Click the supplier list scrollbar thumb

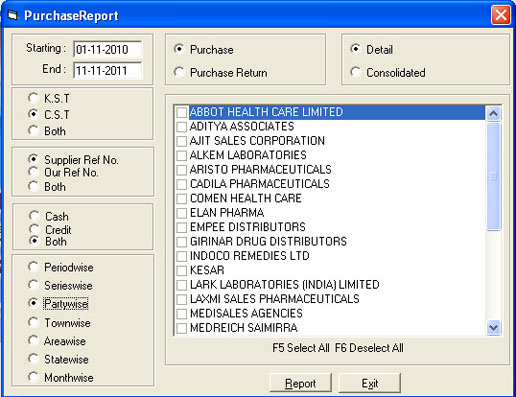[x=493, y=176]
